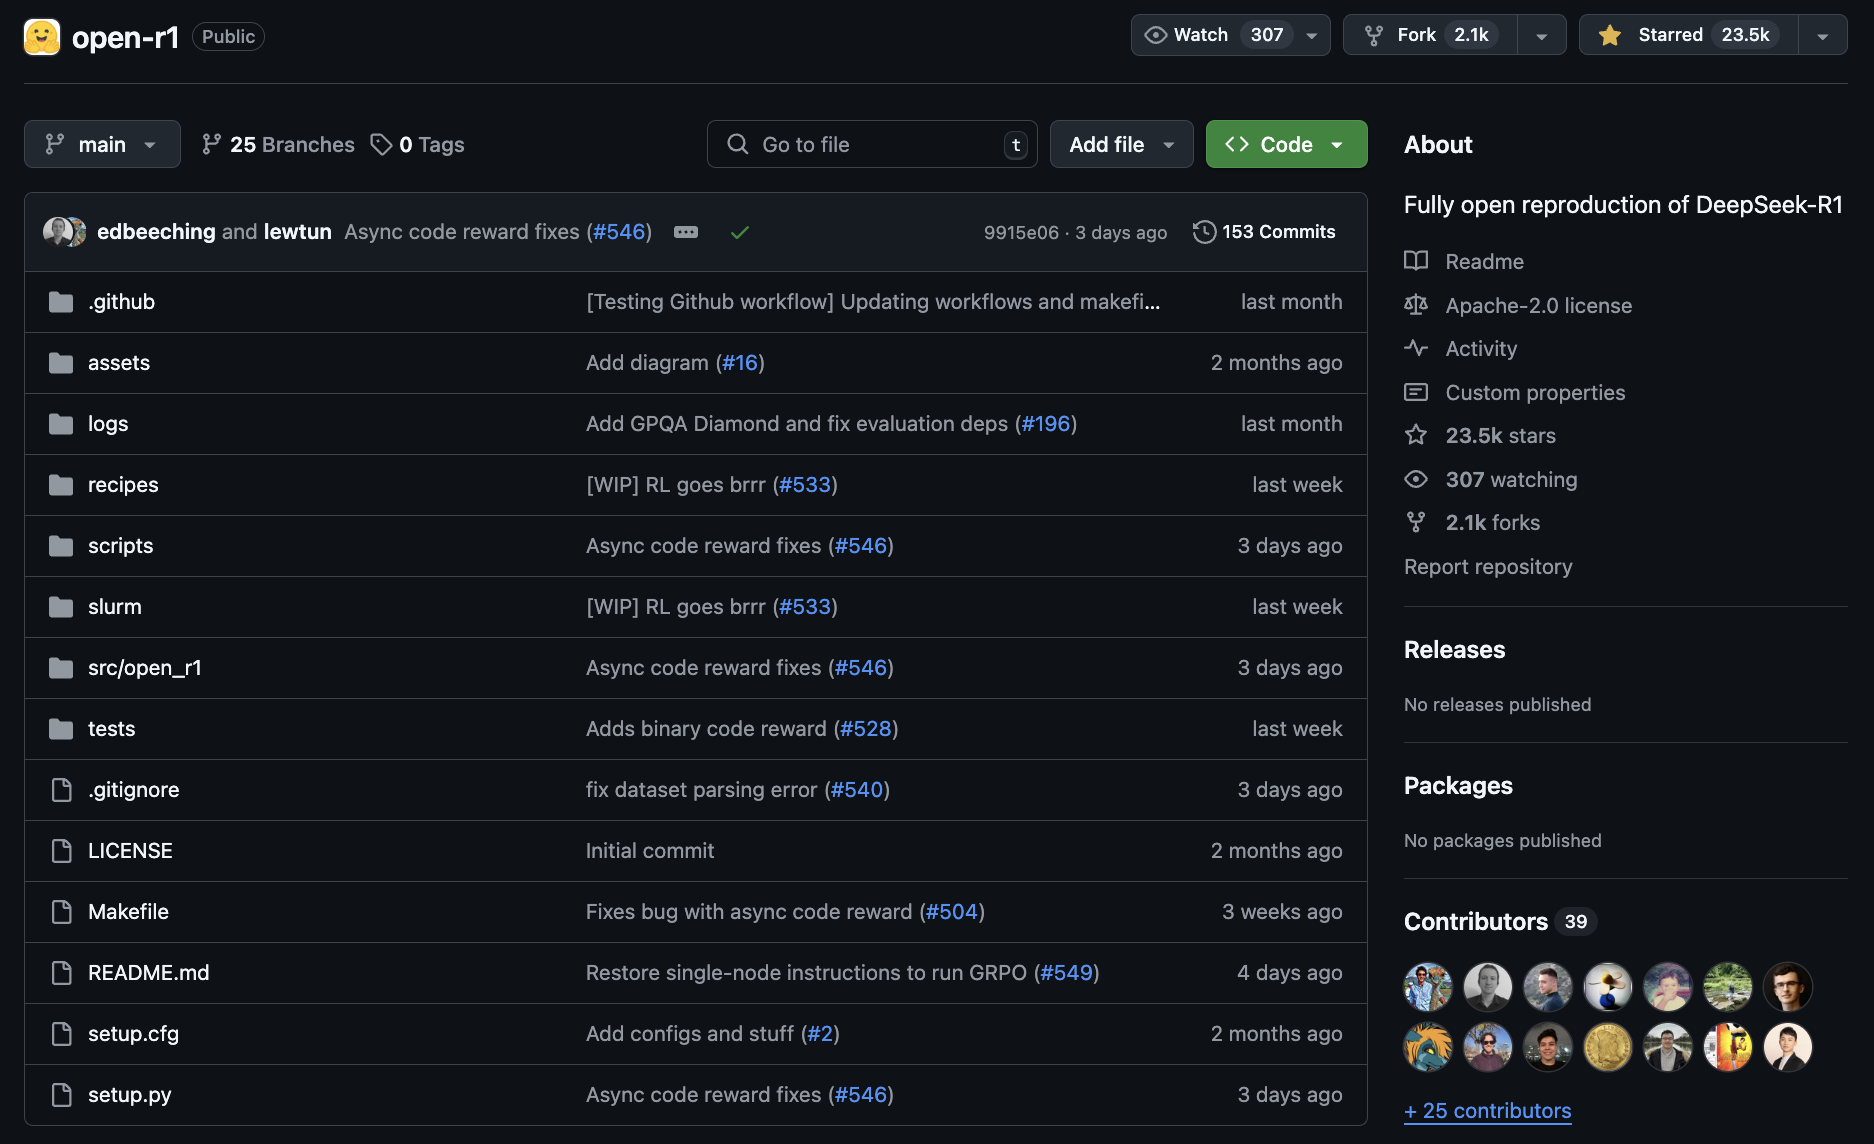Click the note icon by Custom properties

pos(1416,392)
